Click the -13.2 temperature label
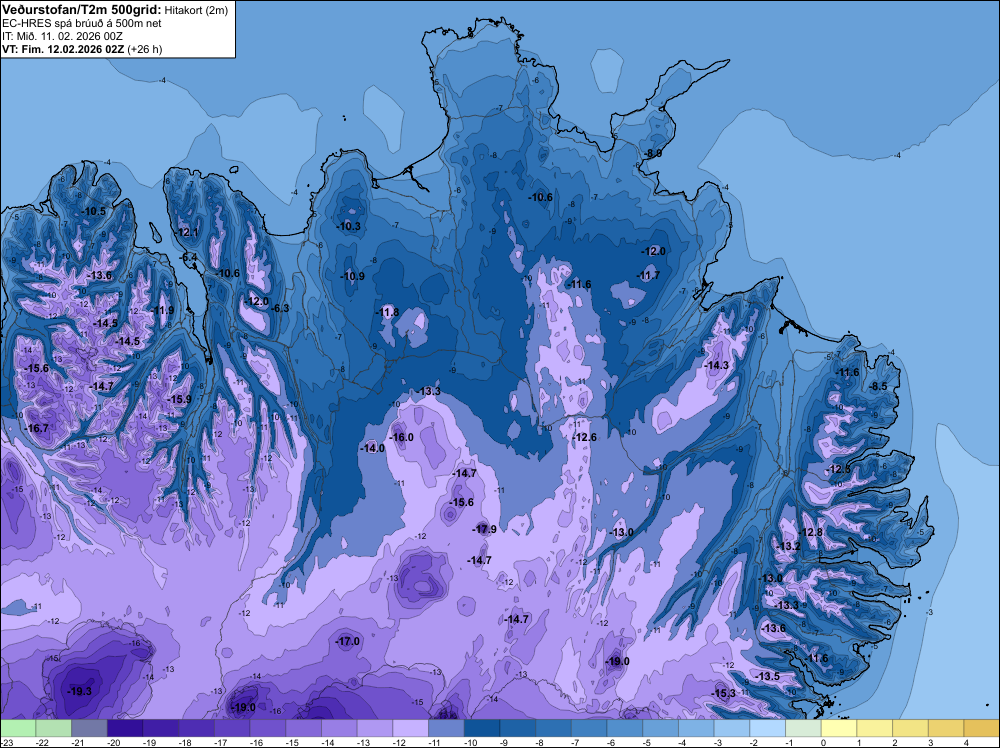Viewport: 1000px width, 748px height. coord(789,546)
